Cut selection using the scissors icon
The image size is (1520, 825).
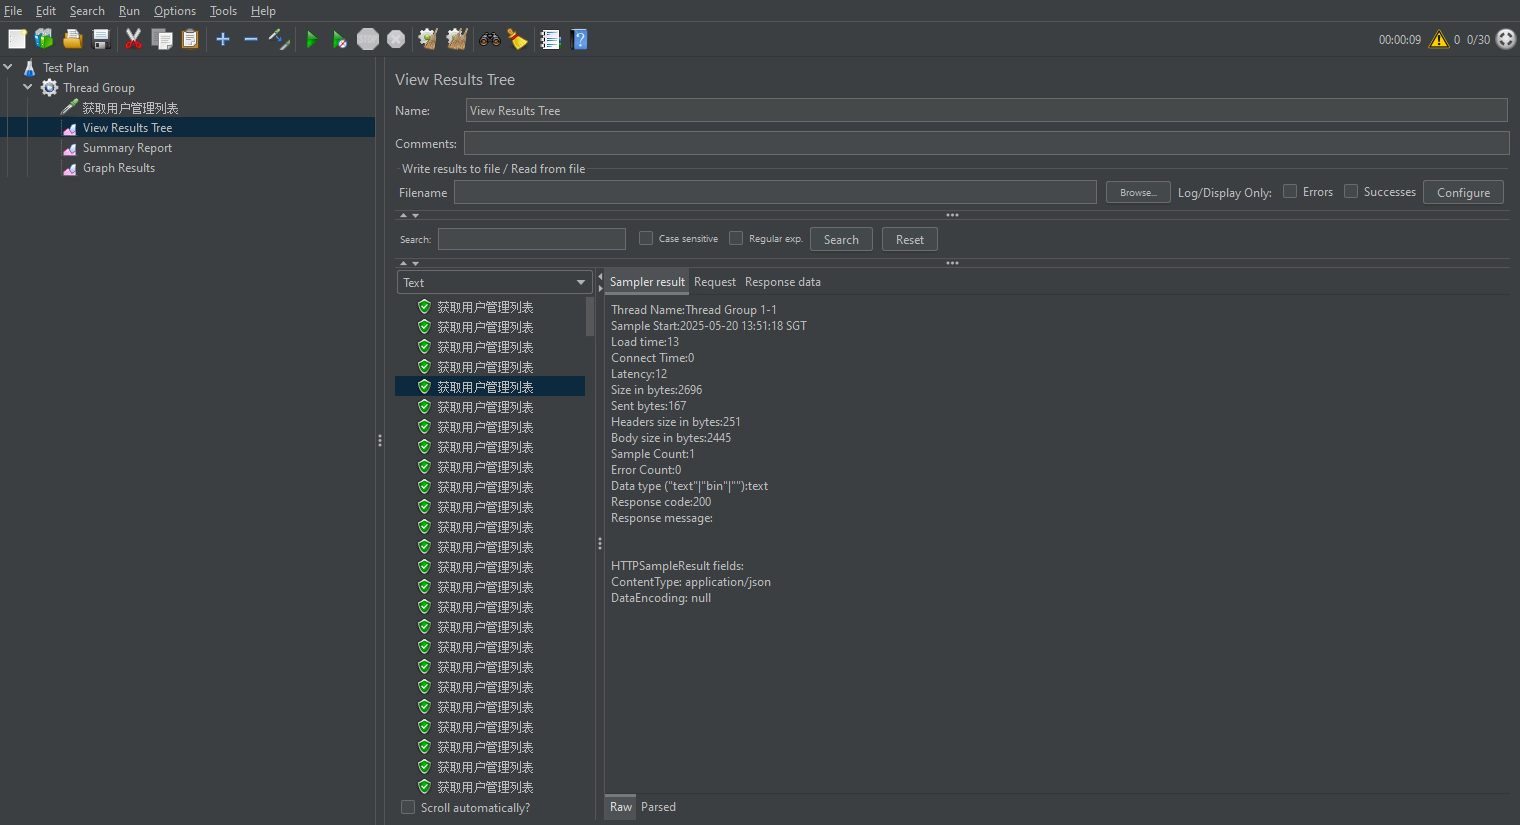point(133,39)
